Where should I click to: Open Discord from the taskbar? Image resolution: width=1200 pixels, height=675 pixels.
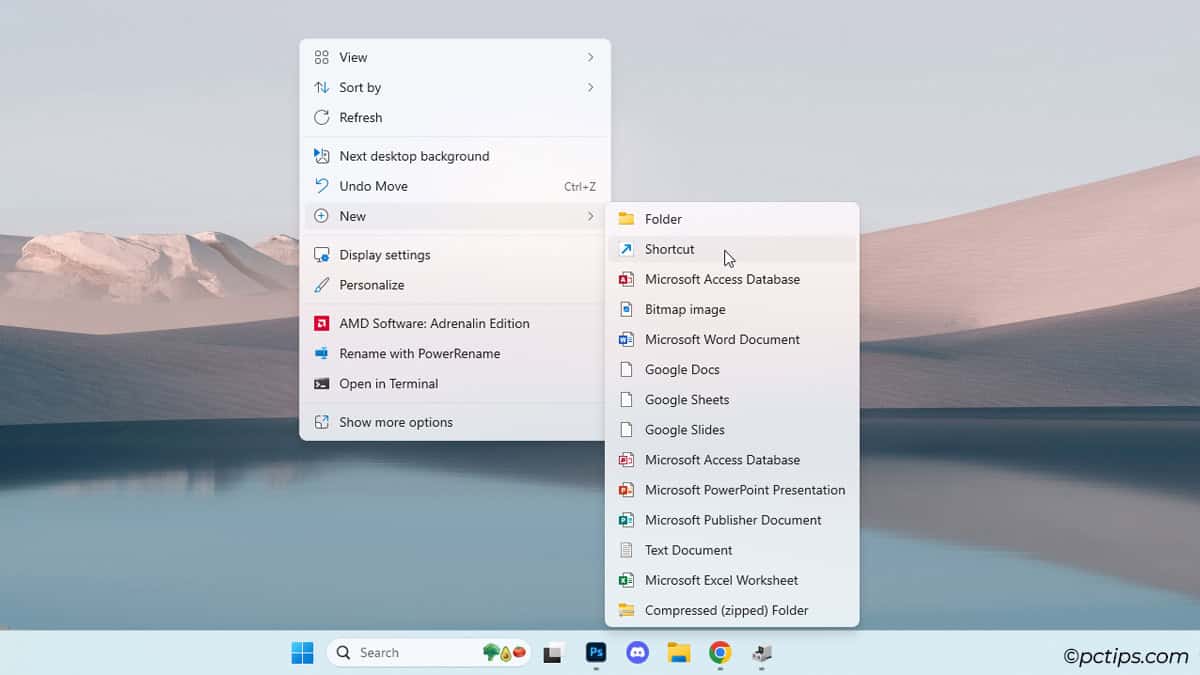pyautogui.click(x=637, y=653)
